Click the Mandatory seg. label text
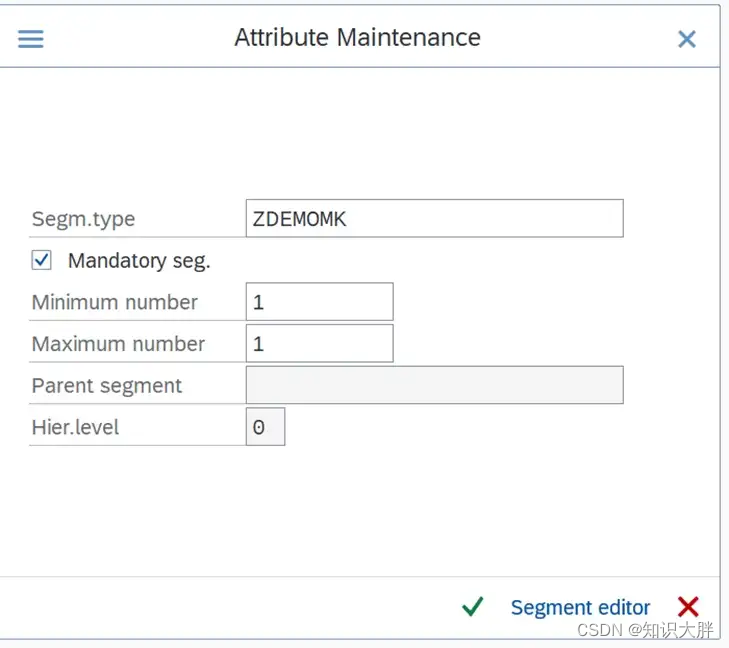Screen dimensions: 729x648 point(139,261)
